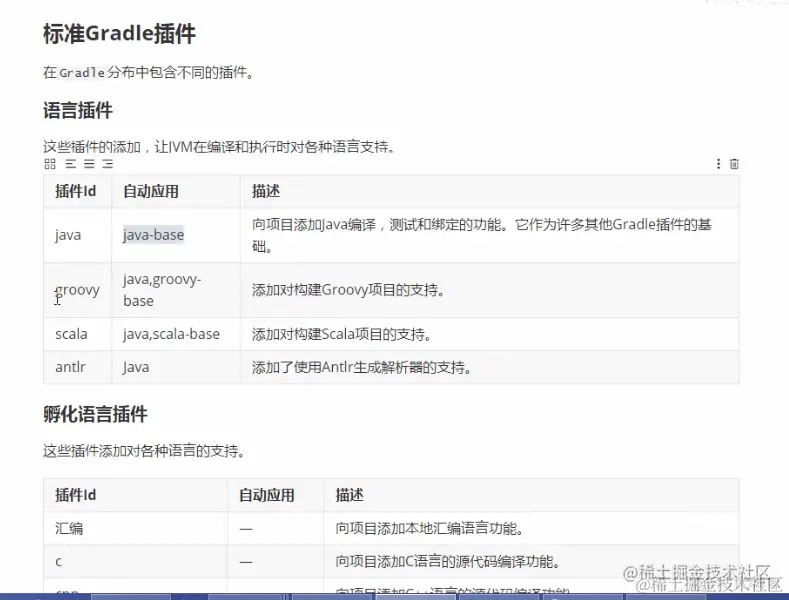Viewport: 789px width, 600px height.
Task: Click the inline code word Gradle
Action: coord(82,73)
